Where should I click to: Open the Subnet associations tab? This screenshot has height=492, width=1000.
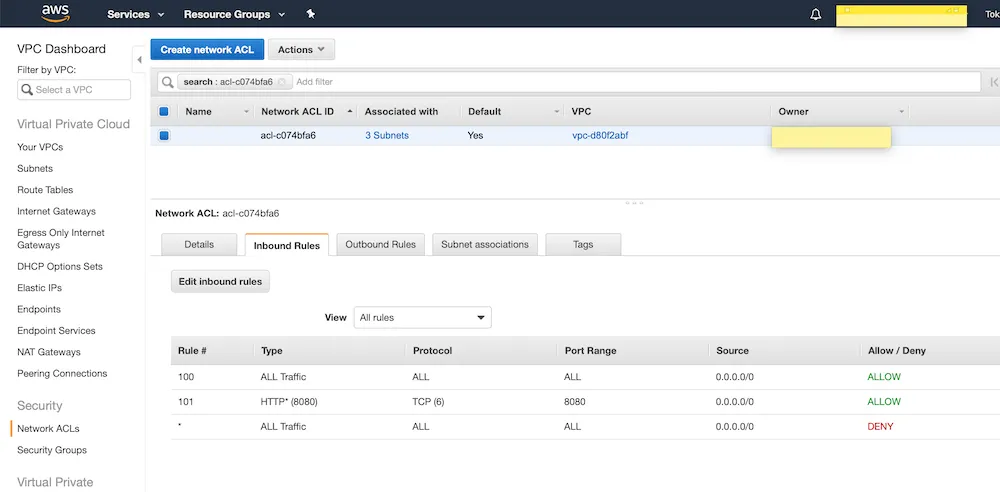[x=485, y=244]
